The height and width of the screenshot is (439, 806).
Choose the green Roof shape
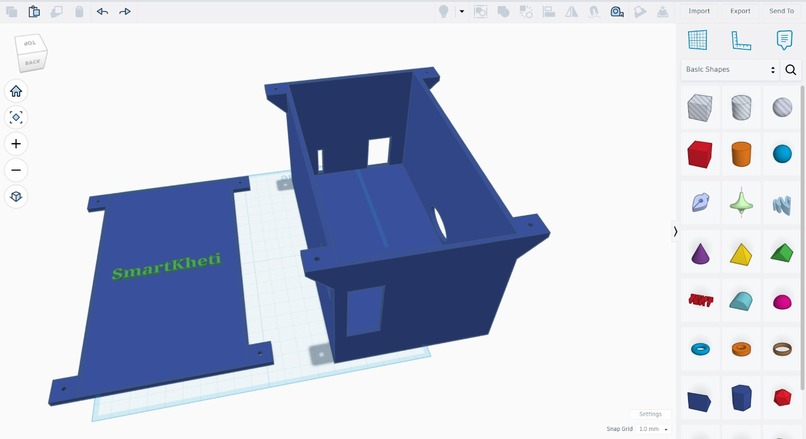pos(782,252)
